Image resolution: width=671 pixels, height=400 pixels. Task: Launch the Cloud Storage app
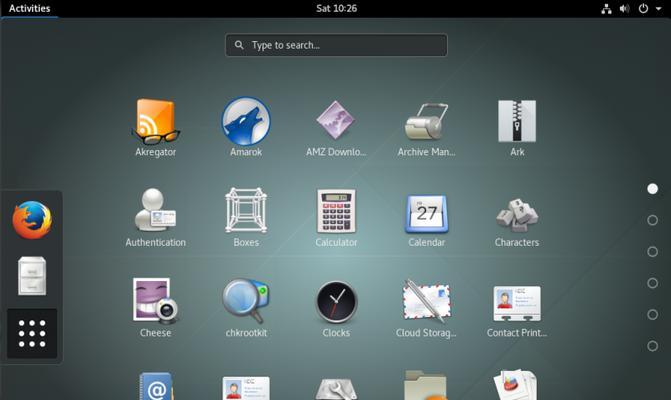pos(427,301)
